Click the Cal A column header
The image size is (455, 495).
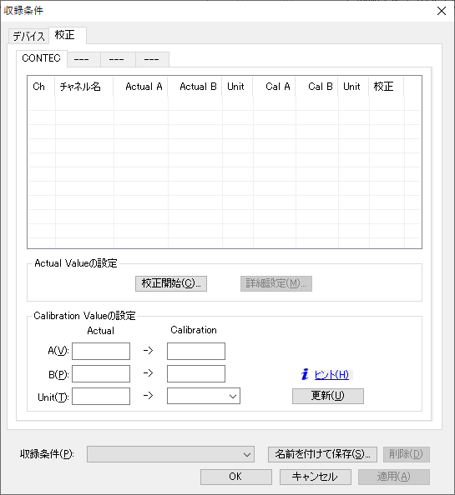coord(274,87)
